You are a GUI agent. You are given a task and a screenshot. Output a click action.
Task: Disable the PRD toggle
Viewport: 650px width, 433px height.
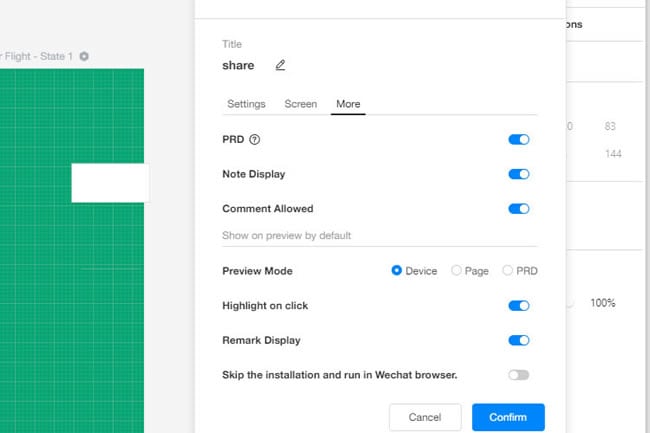[519, 140]
